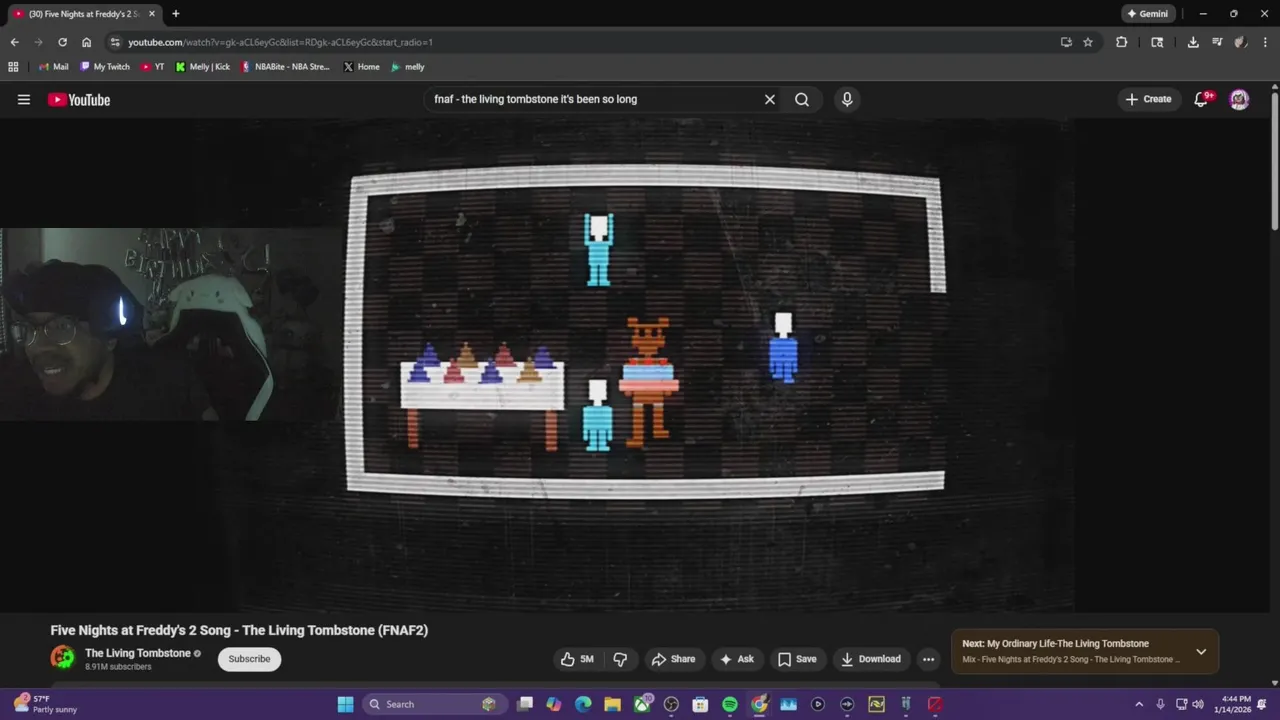Open Xbox app from the taskbar

tap(642, 704)
